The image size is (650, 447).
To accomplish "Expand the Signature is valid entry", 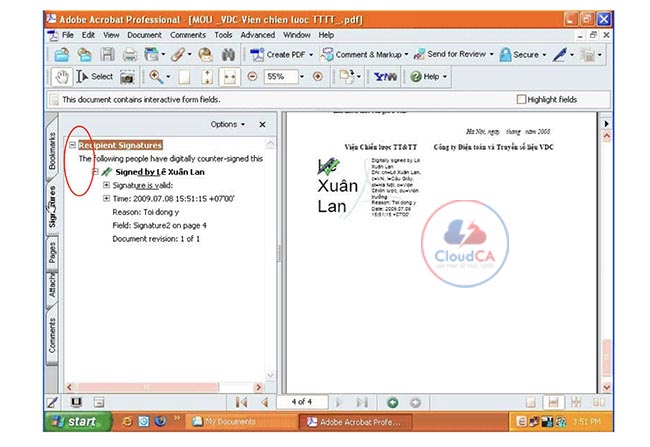I will pos(107,185).
